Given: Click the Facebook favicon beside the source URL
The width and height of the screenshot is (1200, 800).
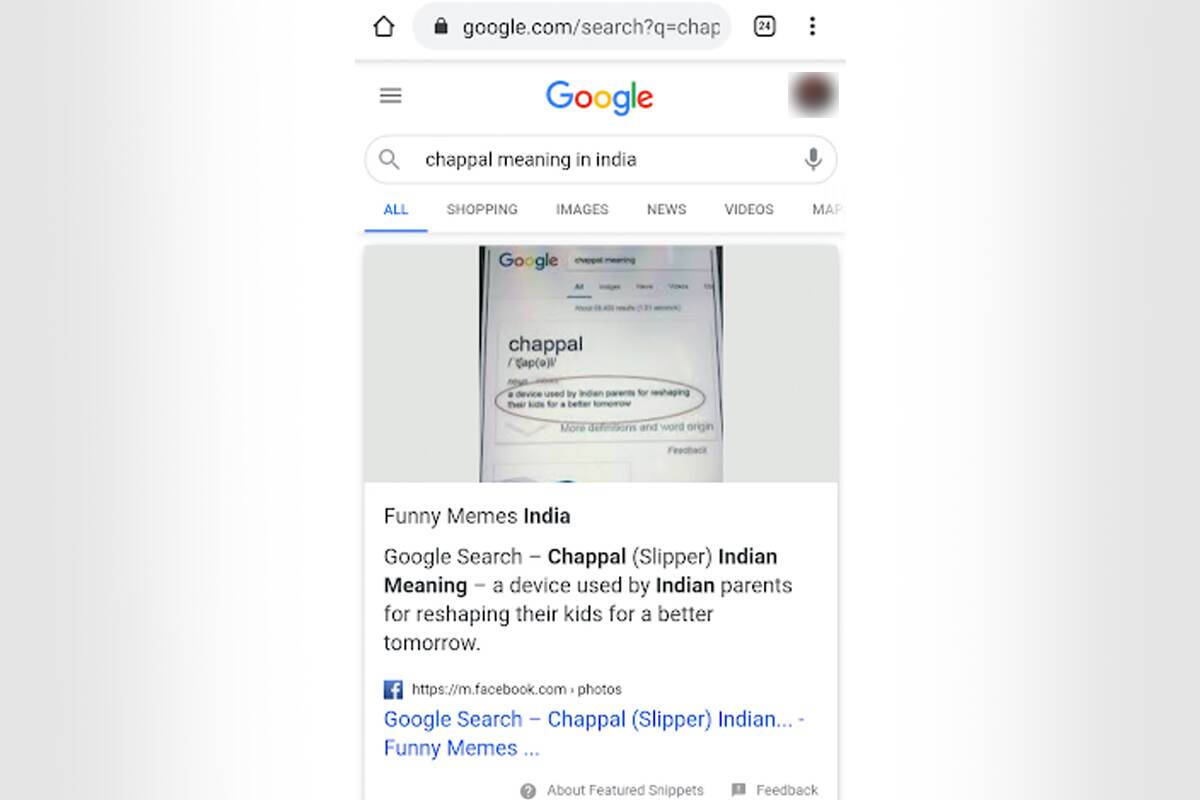Looking at the screenshot, I should tap(393, 689).
